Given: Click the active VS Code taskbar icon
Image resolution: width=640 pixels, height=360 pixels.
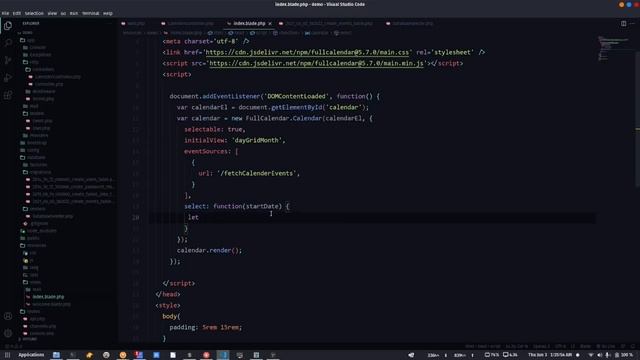Looking at the screenshot, I should [223, 355].
